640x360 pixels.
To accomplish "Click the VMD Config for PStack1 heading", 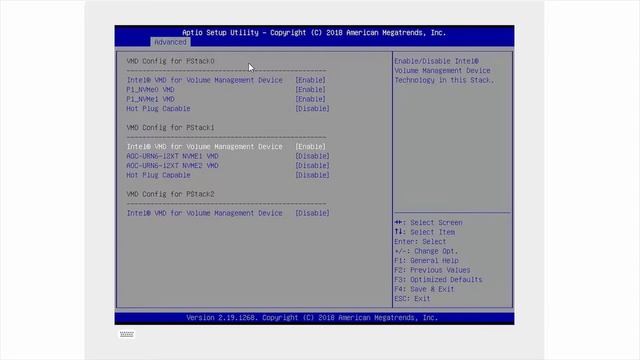I will tap(170, 128).
